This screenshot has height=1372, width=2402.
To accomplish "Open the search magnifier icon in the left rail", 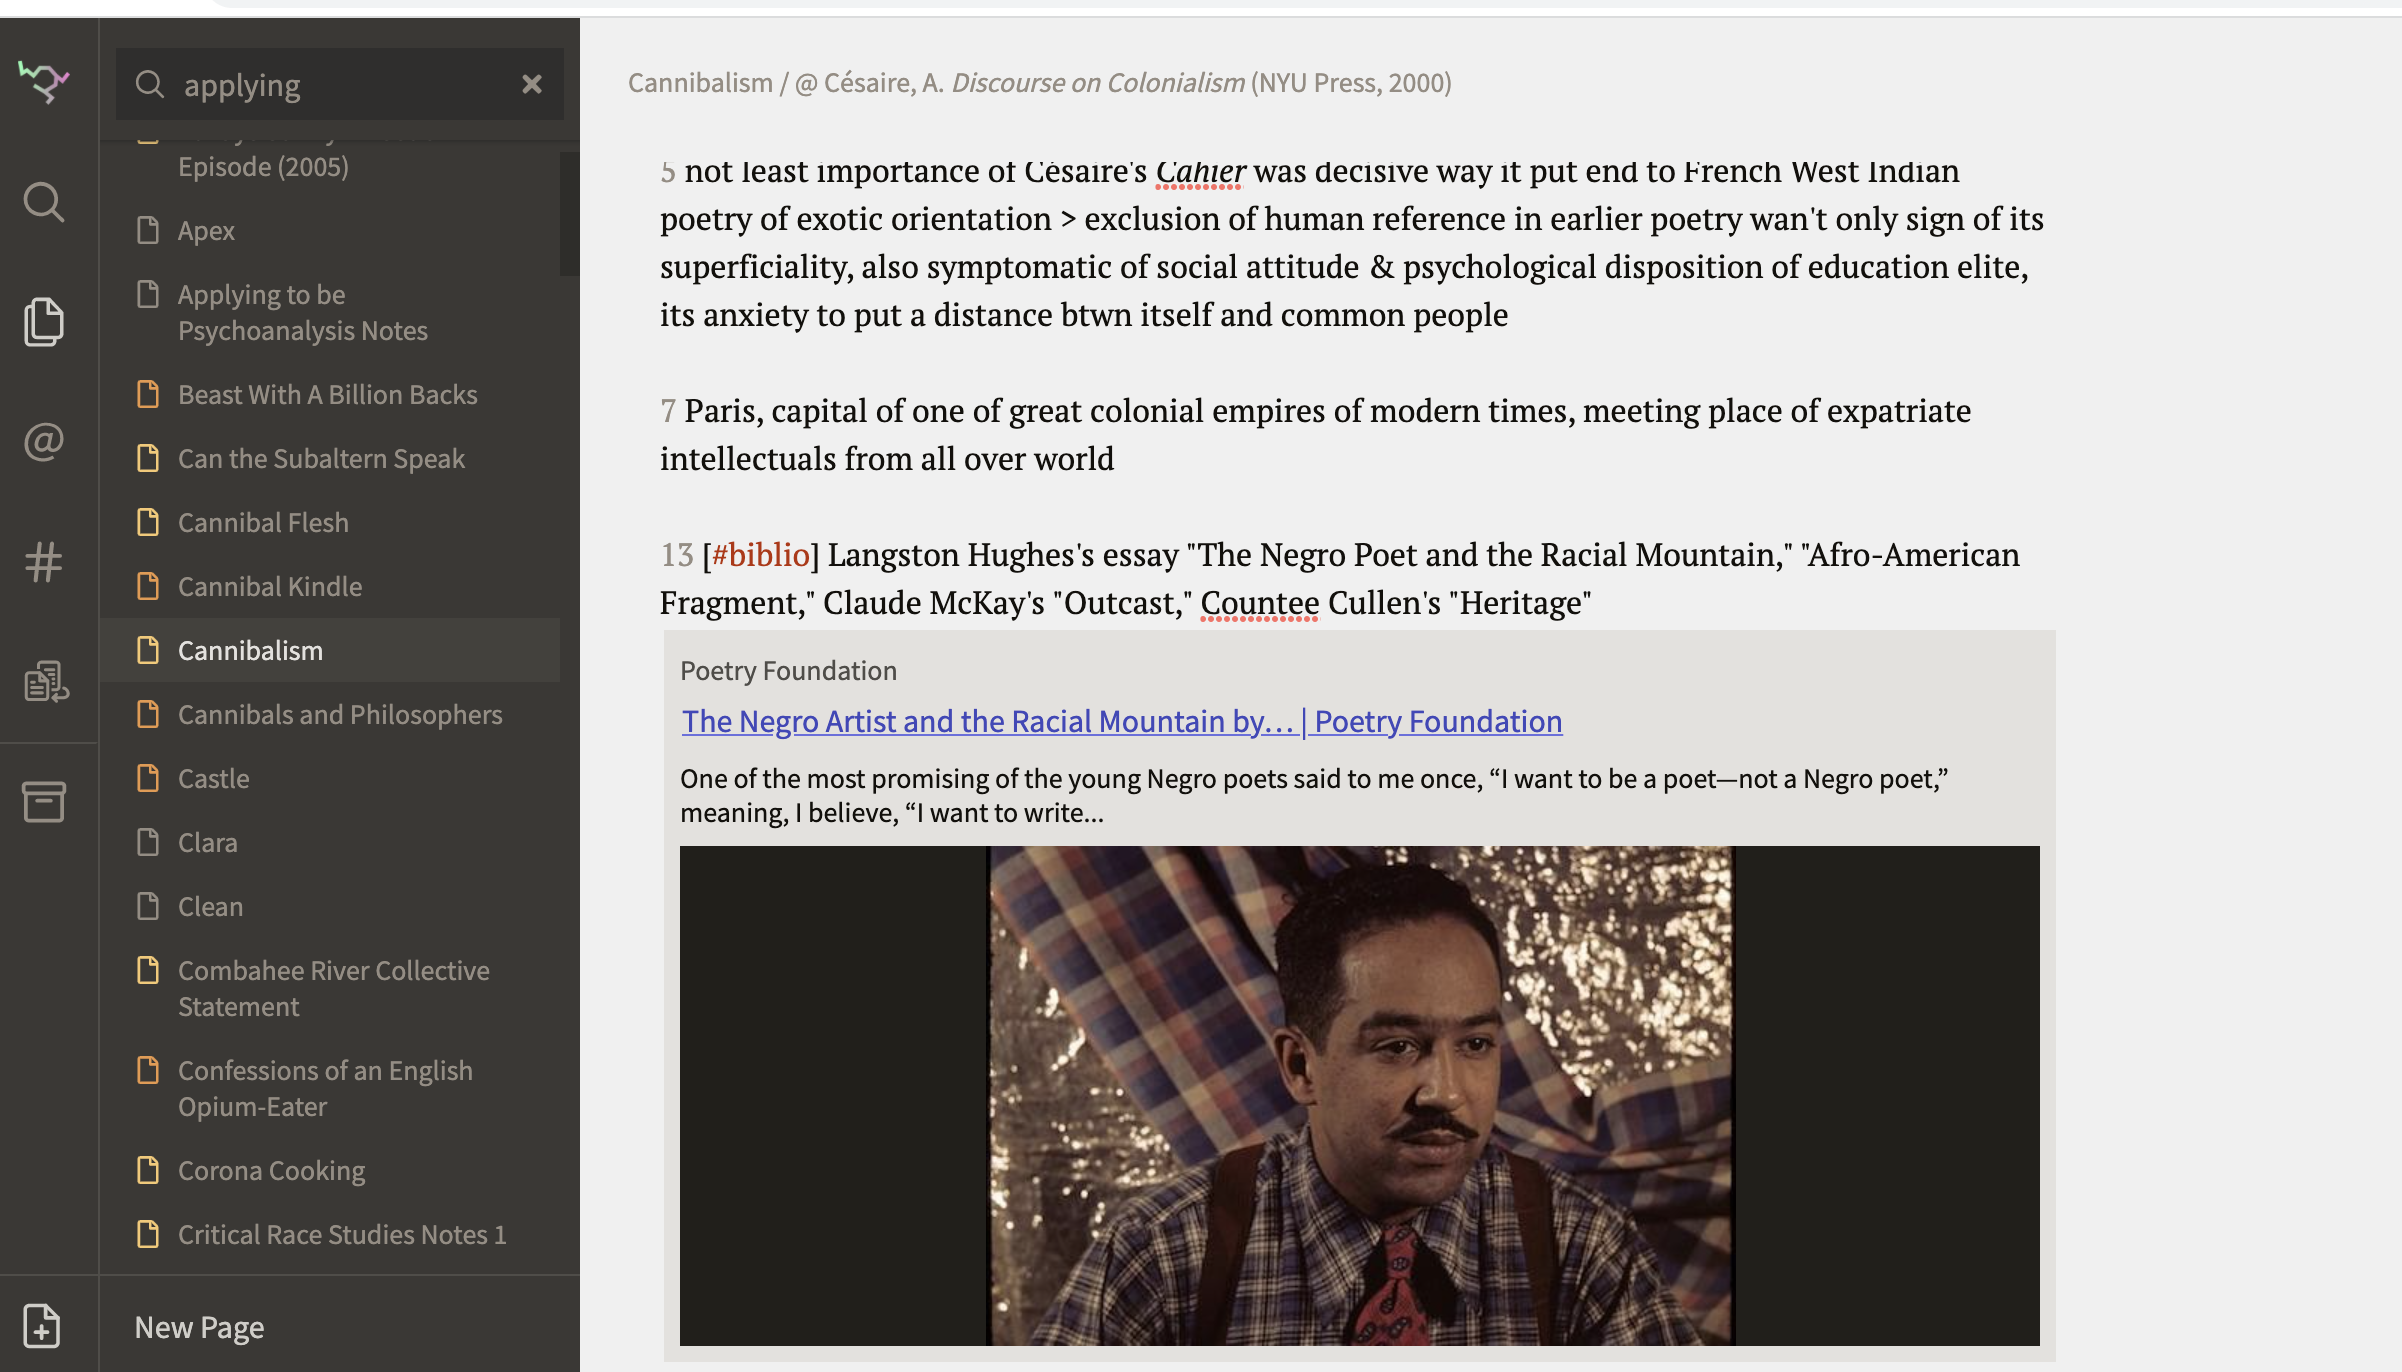I will (x=43, y=202).
